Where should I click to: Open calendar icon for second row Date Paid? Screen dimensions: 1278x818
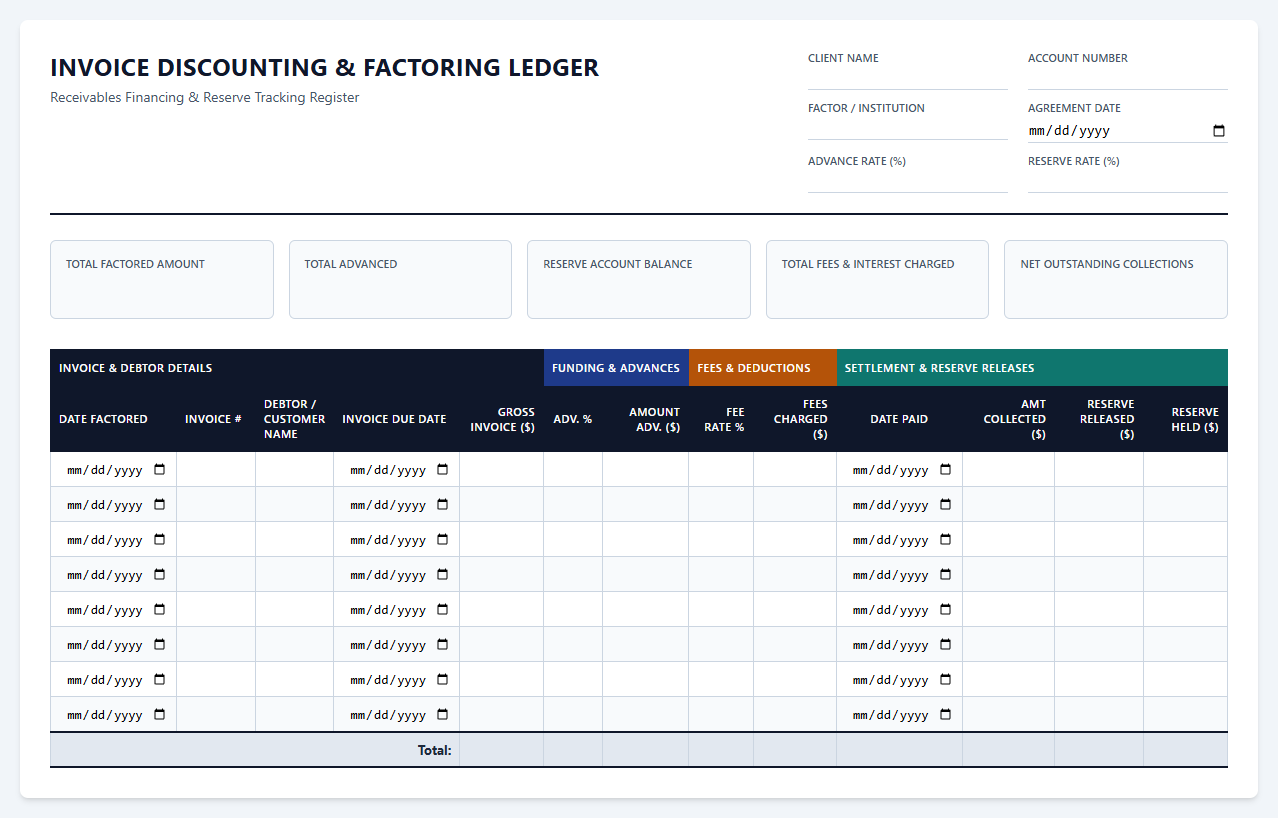click(x=946, y=504)
